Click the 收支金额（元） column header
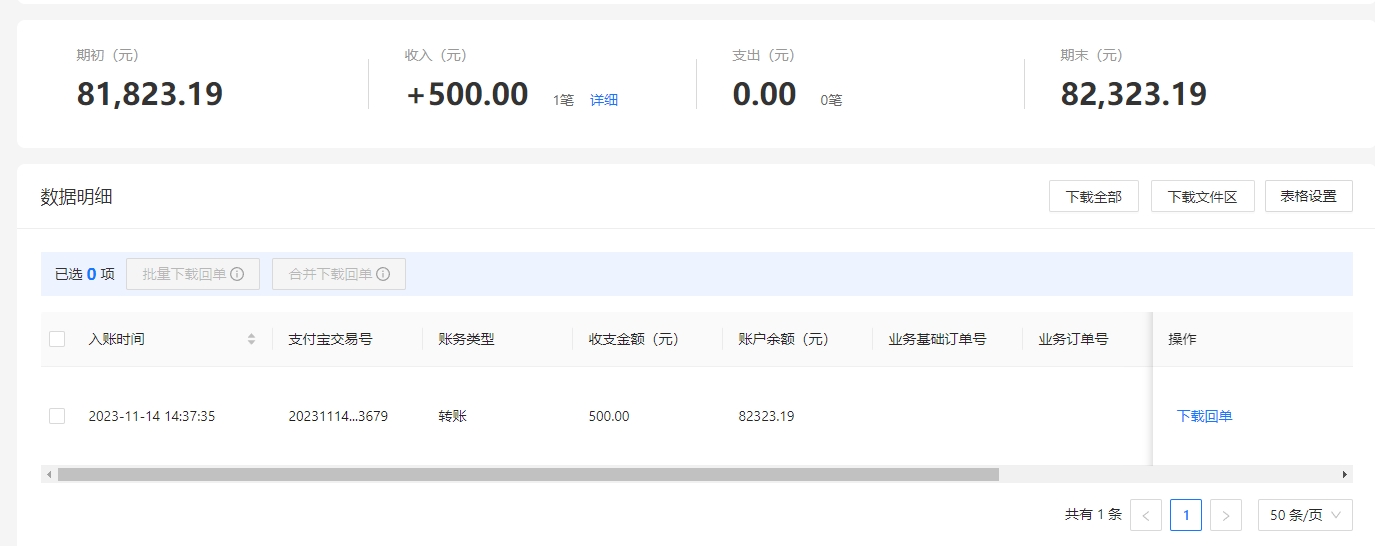 [x=634, y=339]
